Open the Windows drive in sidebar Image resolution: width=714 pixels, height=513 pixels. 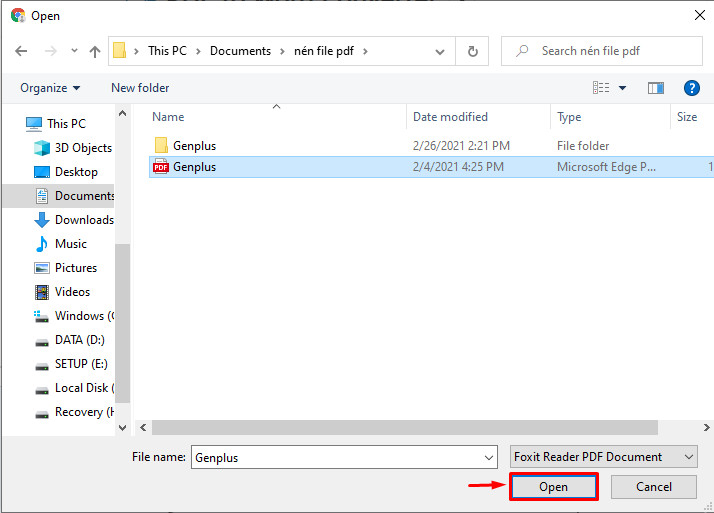tap(74, 316)
